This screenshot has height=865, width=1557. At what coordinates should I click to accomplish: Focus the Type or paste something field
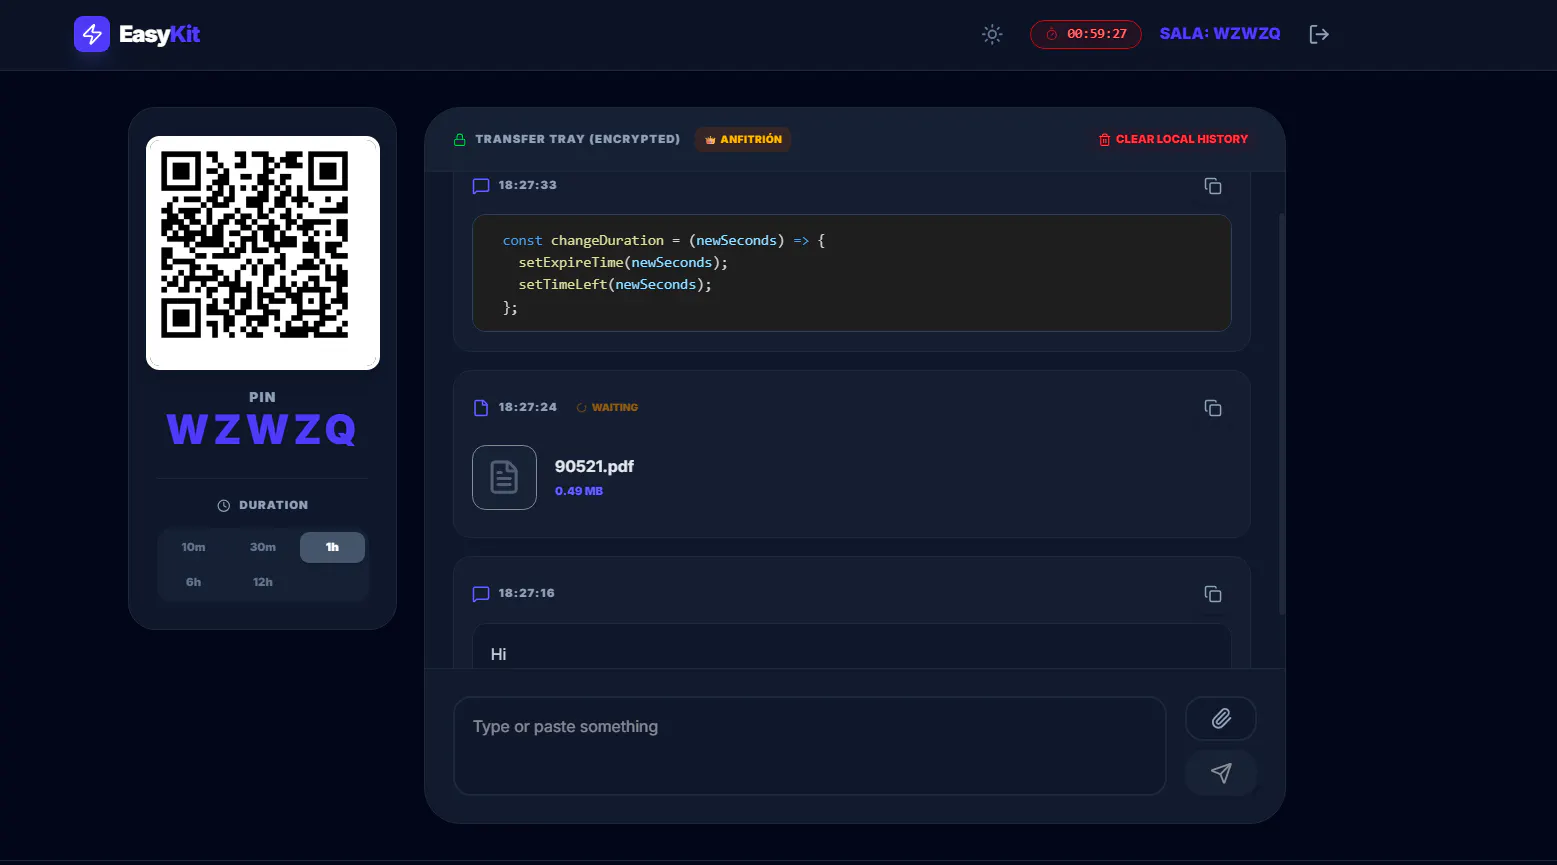pyautogui.click(x=810, y=746)
